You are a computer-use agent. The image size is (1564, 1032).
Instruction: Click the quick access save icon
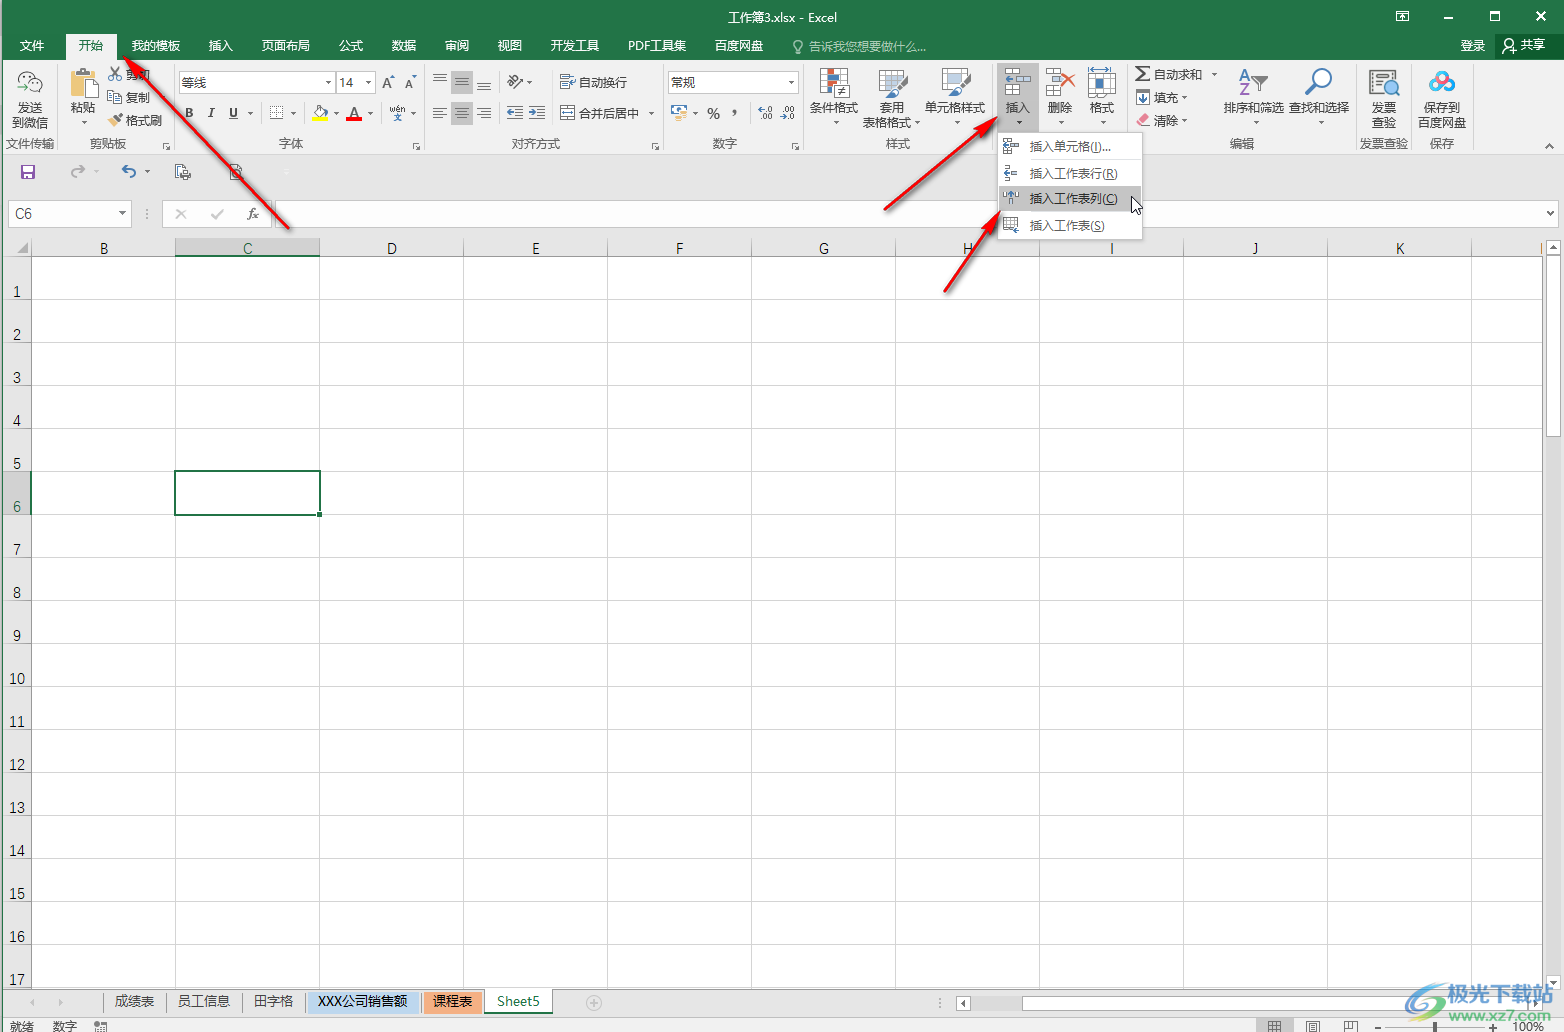click(28, 172)
